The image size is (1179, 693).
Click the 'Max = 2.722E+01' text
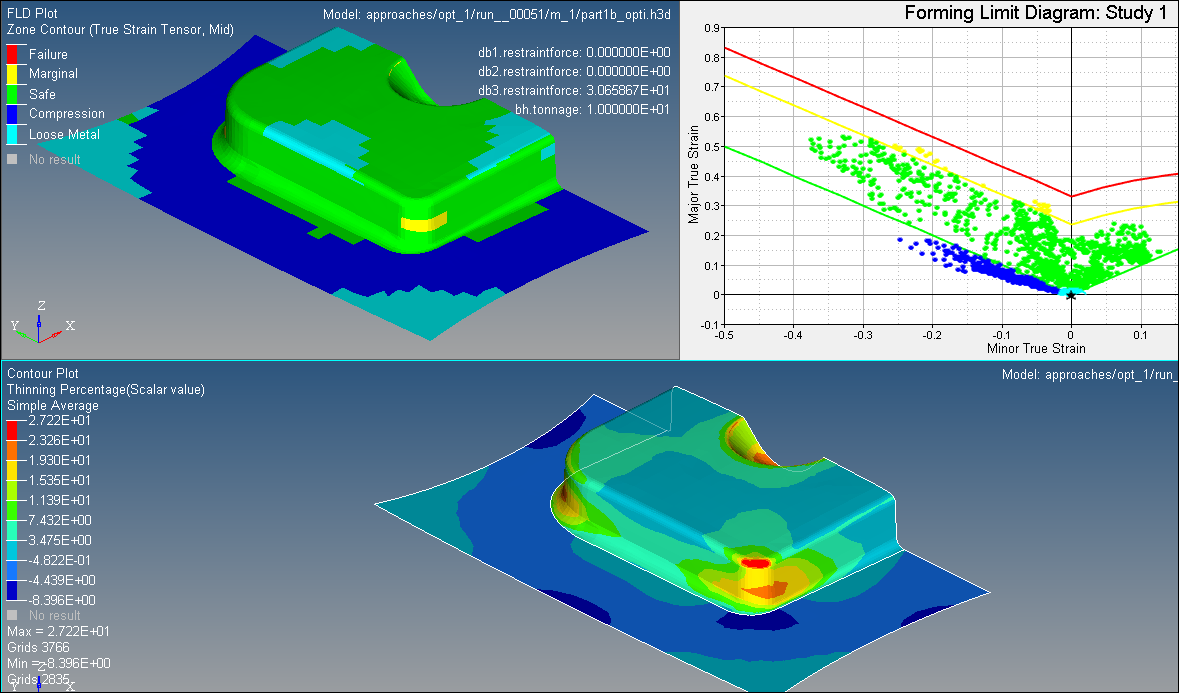[x=58, y=631]
